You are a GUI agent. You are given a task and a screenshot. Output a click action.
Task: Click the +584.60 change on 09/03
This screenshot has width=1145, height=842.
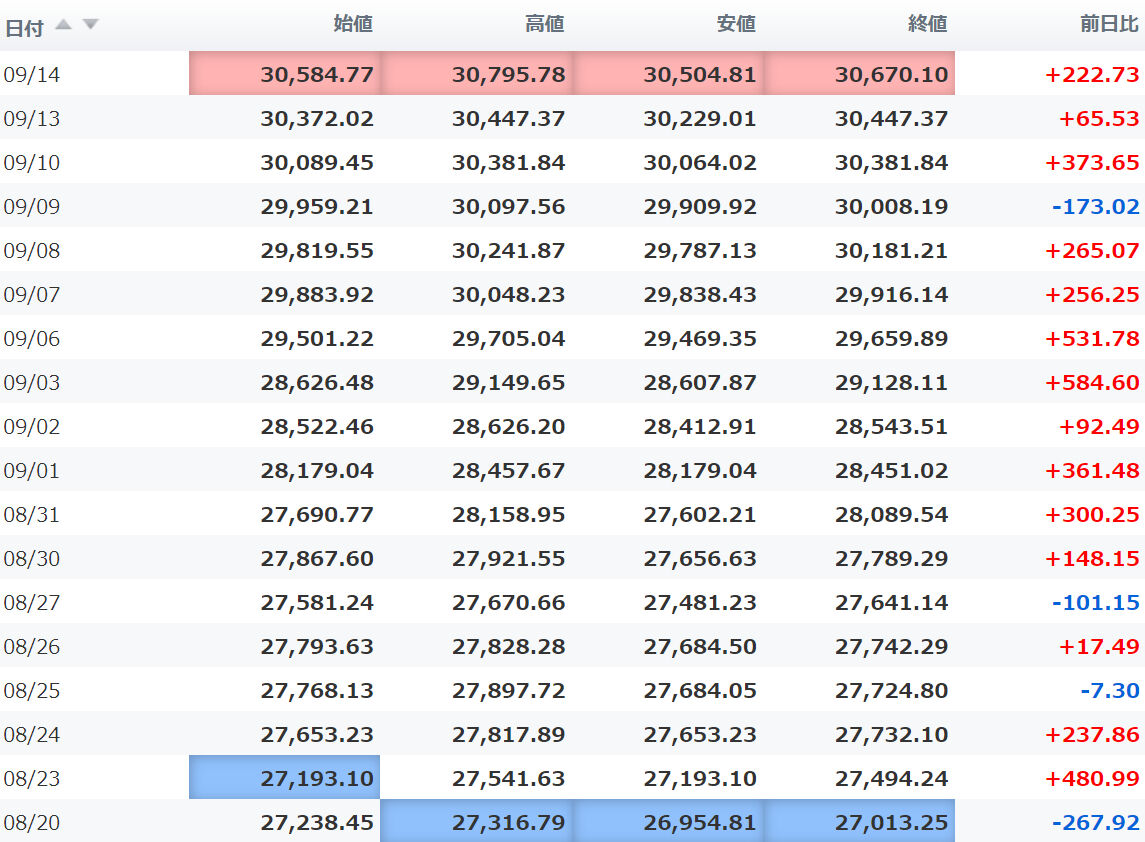coord(1092,382)
